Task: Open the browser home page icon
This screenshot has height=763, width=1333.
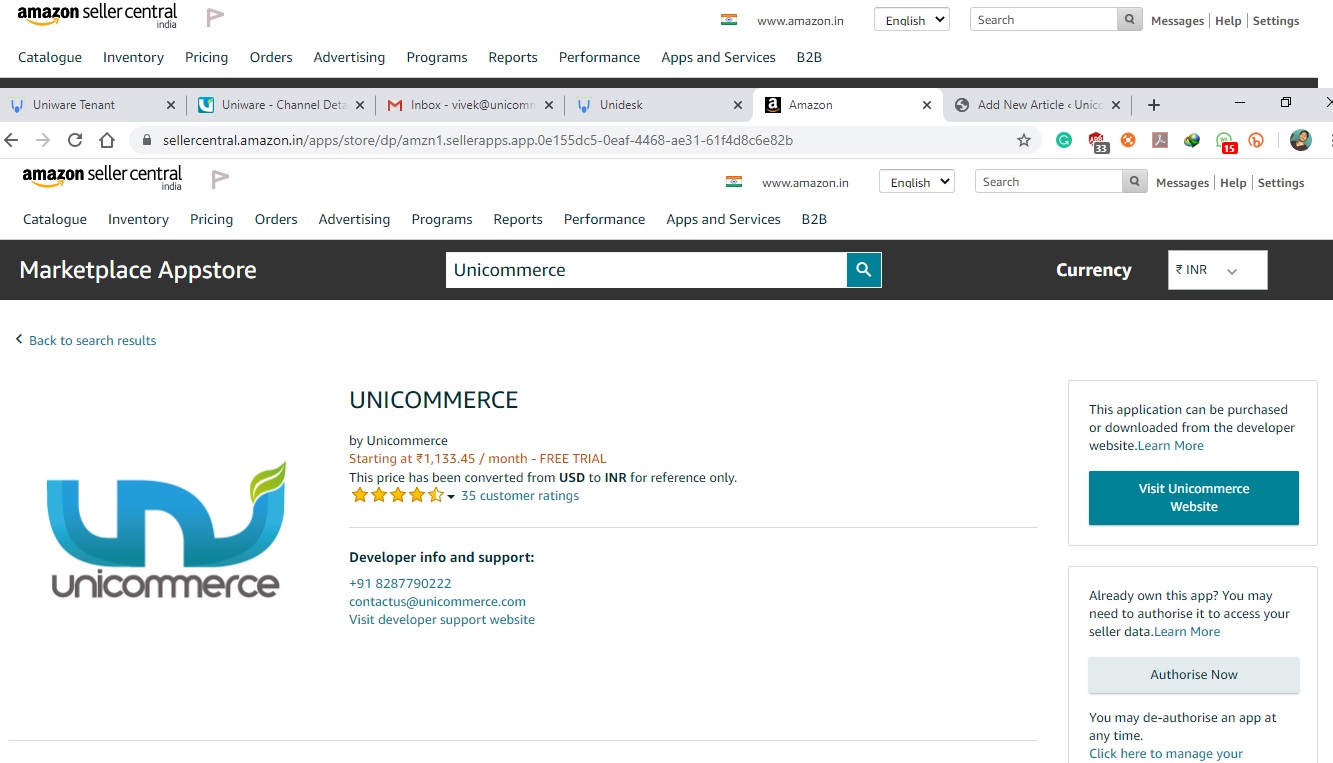Action: [107, 140]
